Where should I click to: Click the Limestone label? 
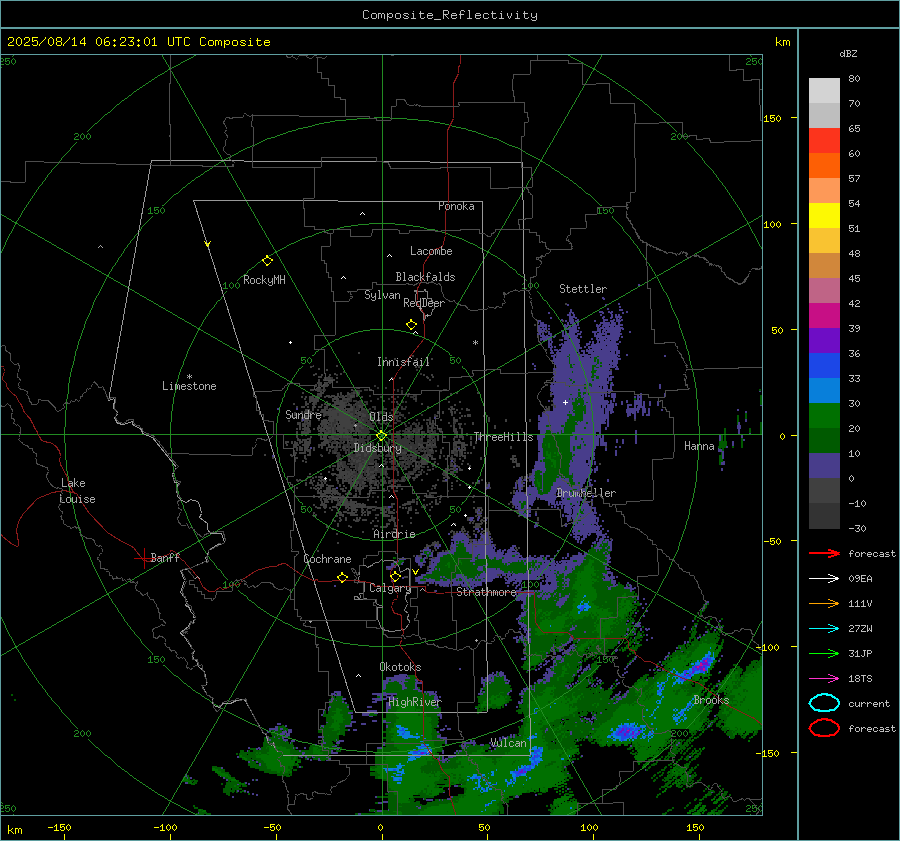pyautogui.click(x=189, y=386)
